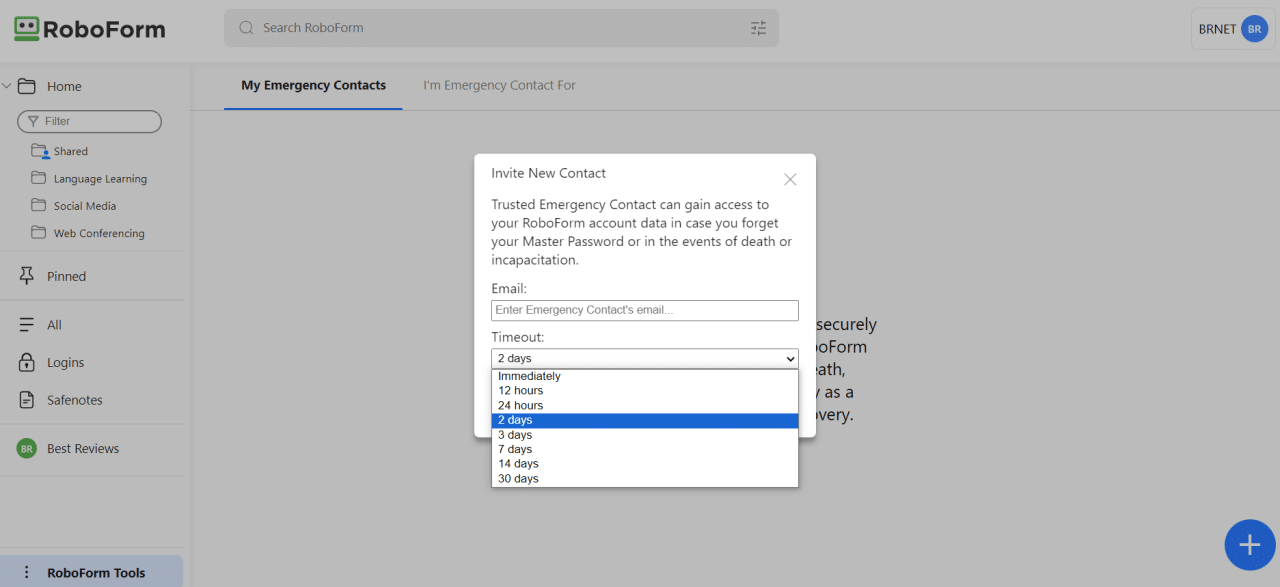Click the RoboForm logo icon

point(26,29)
